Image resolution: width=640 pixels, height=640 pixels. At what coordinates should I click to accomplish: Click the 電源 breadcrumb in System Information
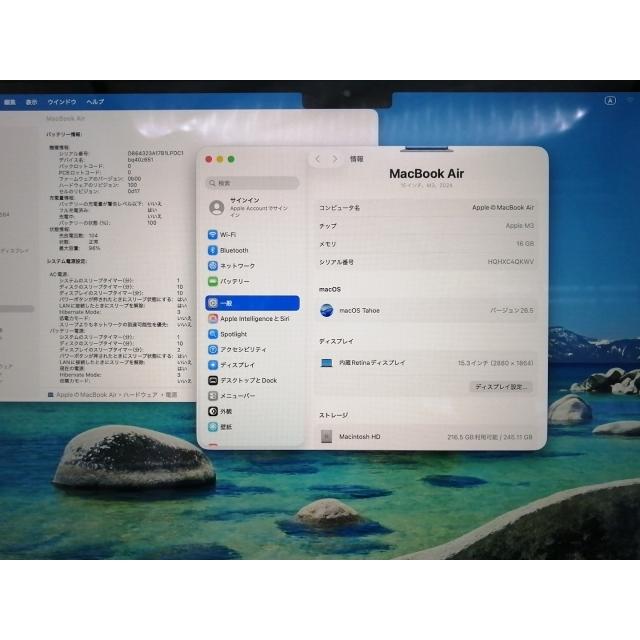[171, 395]
